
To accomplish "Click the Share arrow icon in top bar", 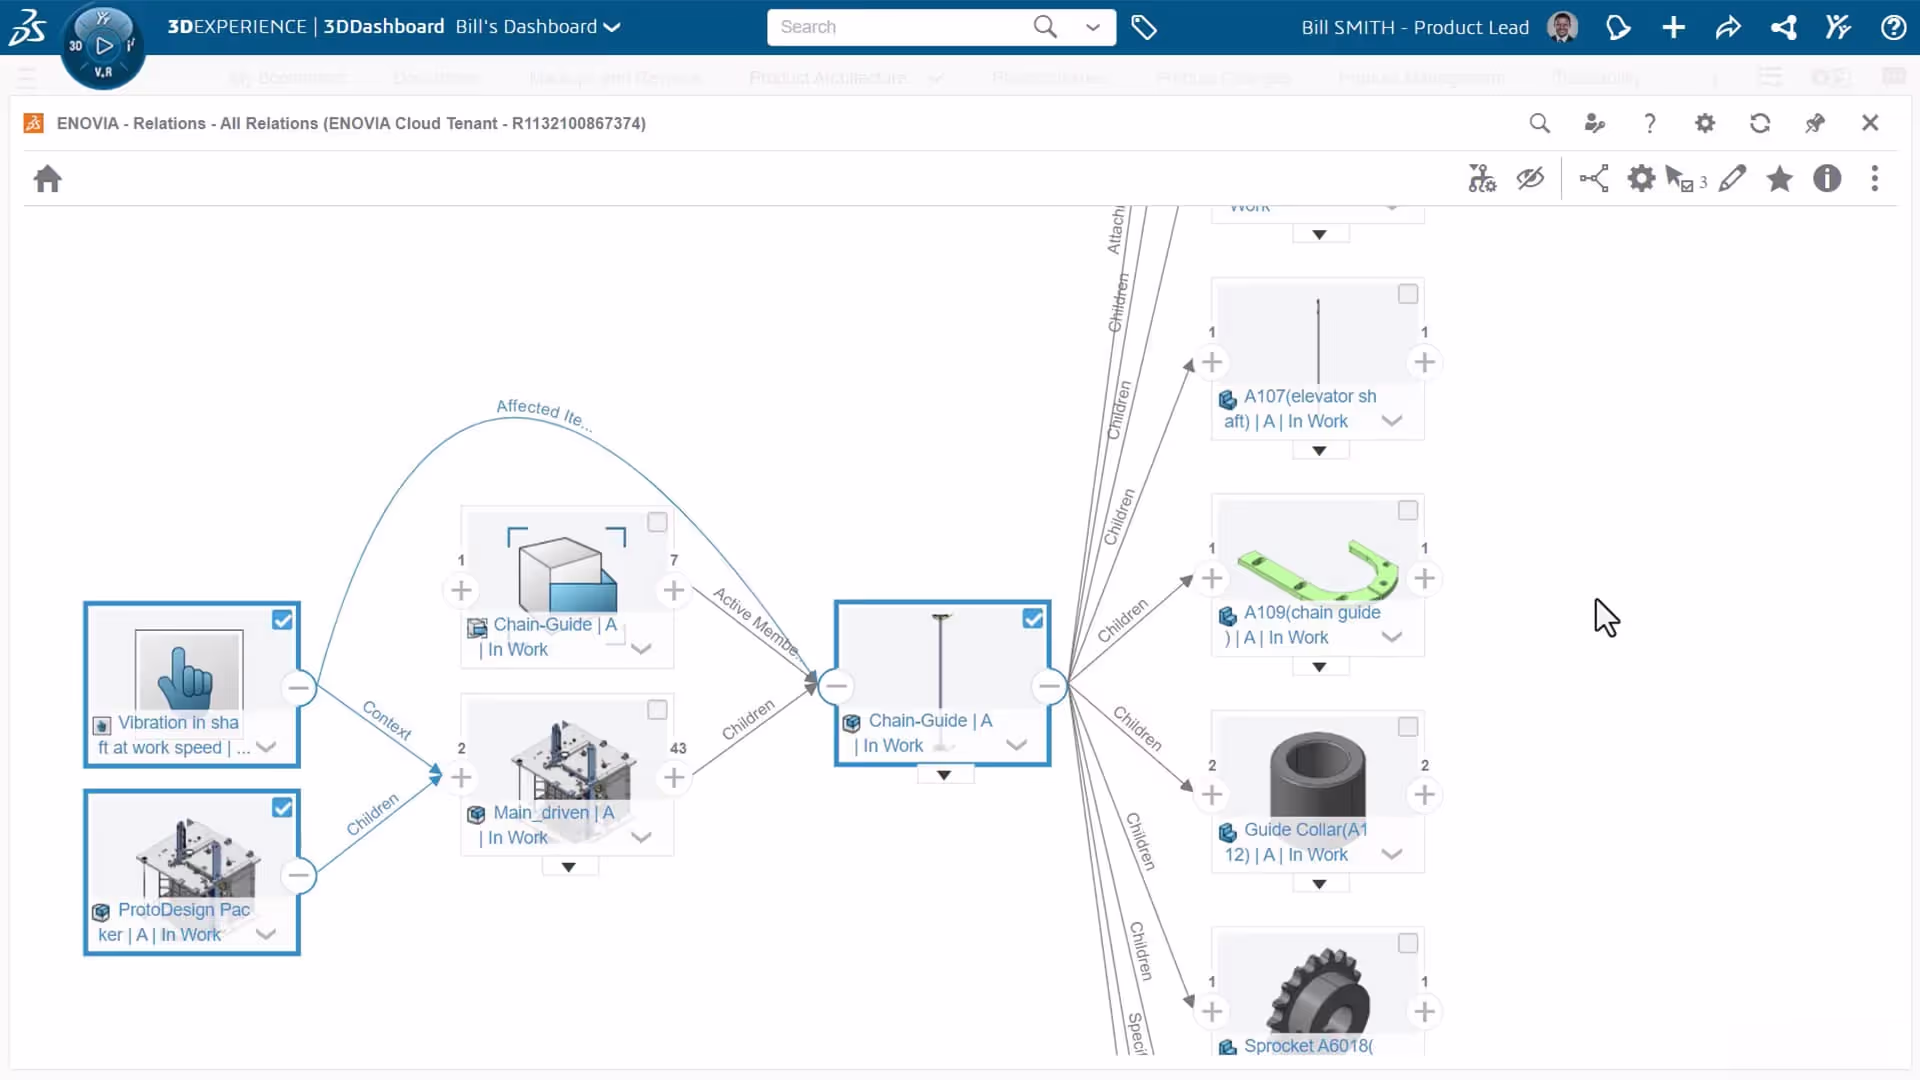I will coord(1729,28).
